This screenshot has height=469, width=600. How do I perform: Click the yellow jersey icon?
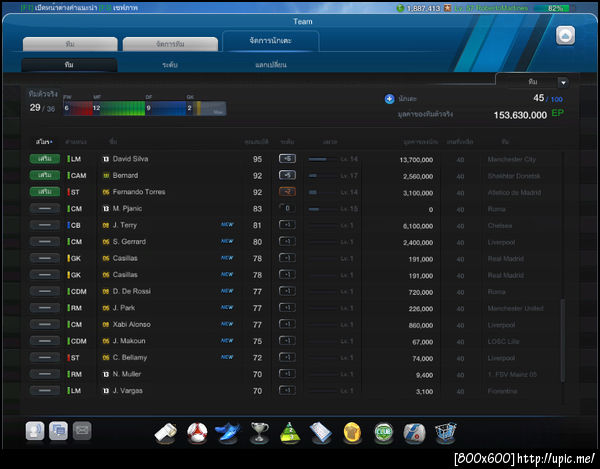click(352, 433)
